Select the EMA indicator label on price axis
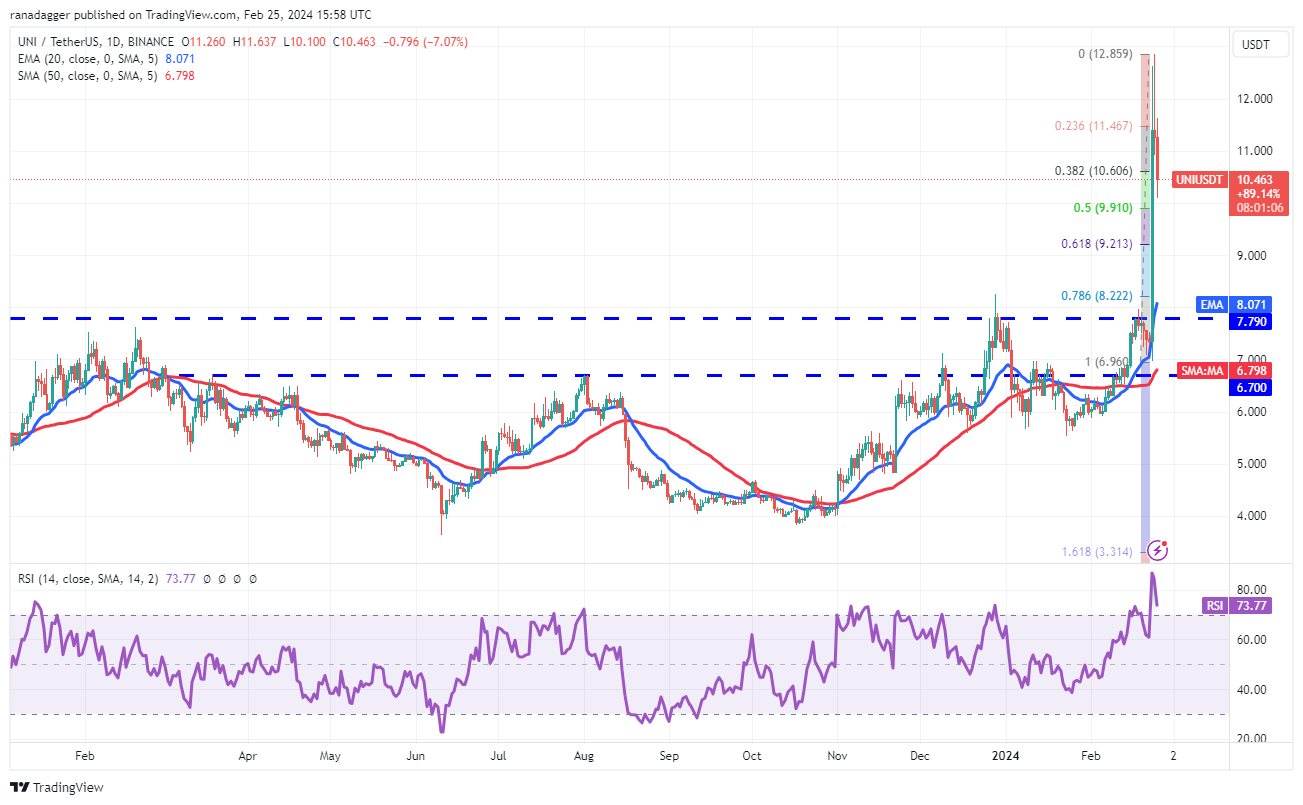Viewport: 1303px width, 805px height. tap(1211, 303)
